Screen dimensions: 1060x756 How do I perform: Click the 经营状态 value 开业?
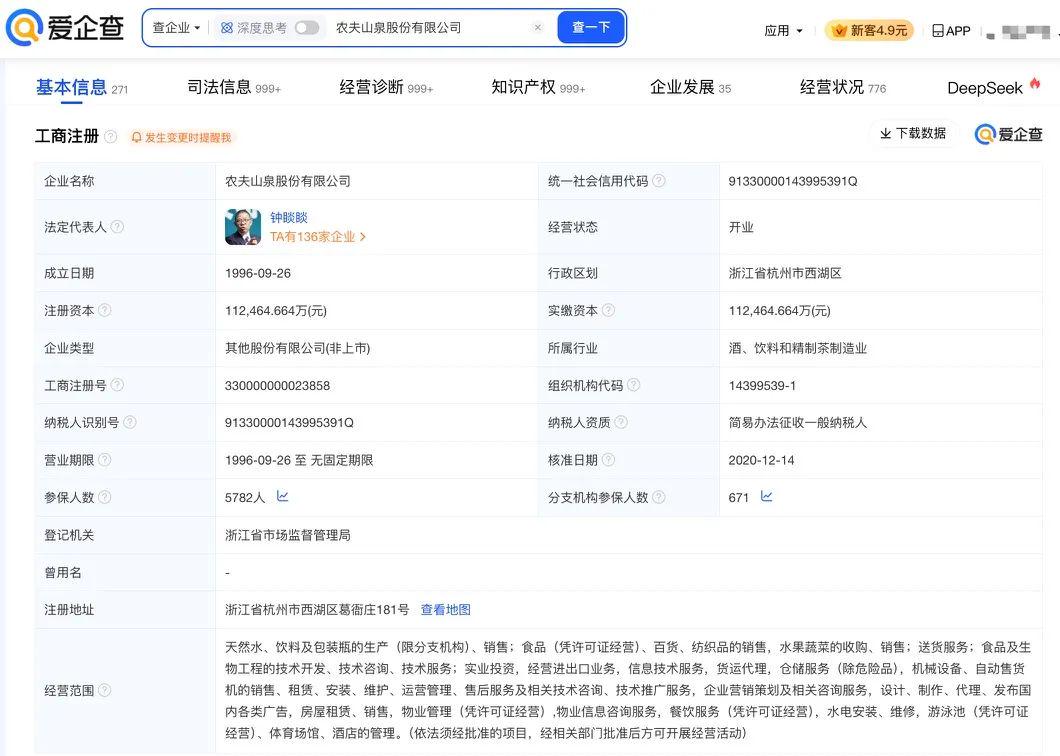pos(741,227)
